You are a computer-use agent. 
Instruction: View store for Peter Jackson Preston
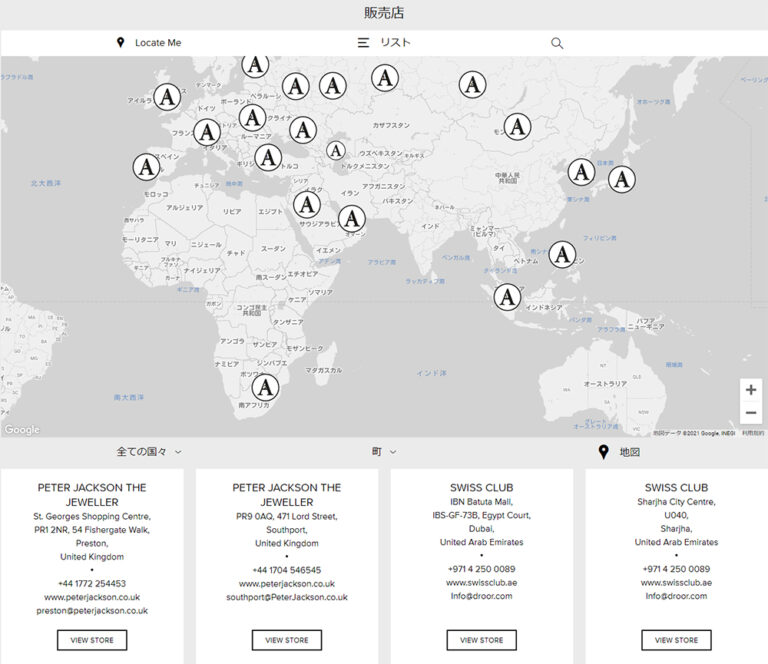click(92, 640)
